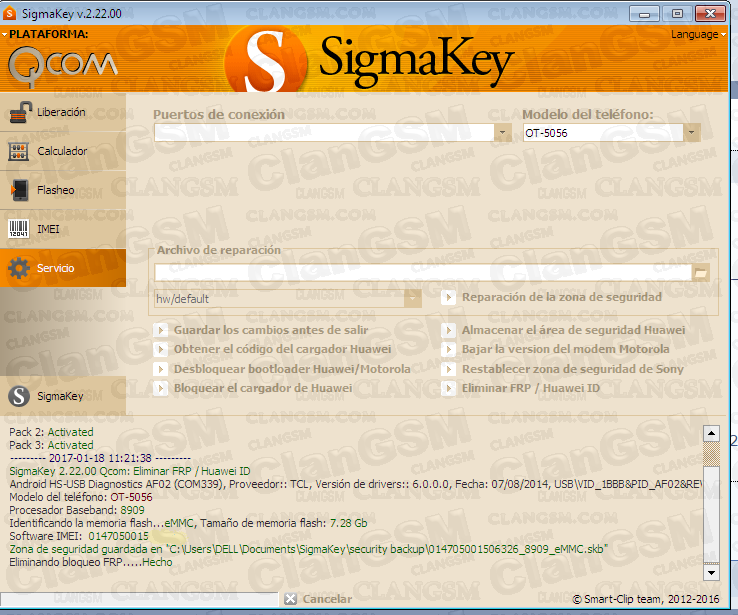Click the 2017-01-18 11:21:38 timestamp line

(x=100, y=458)
